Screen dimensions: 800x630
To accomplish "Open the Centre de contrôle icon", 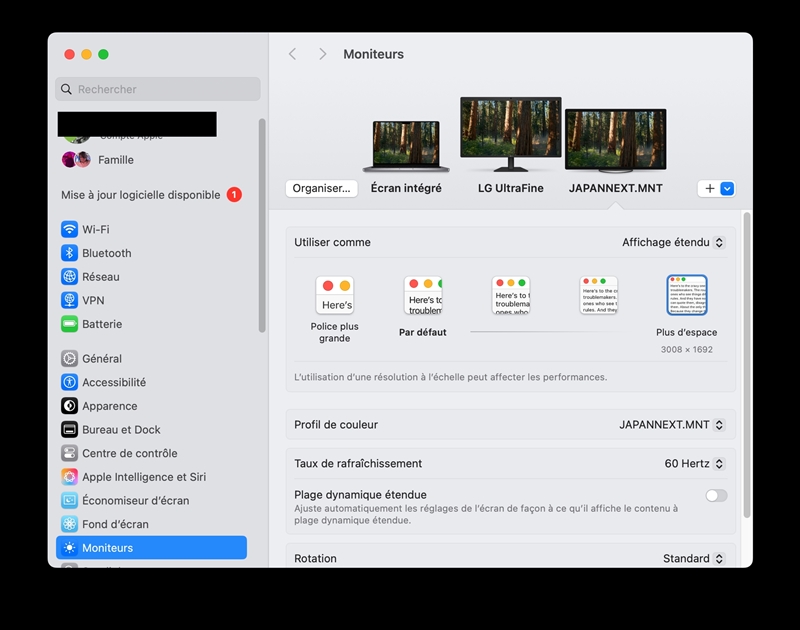I will [69, 453].
